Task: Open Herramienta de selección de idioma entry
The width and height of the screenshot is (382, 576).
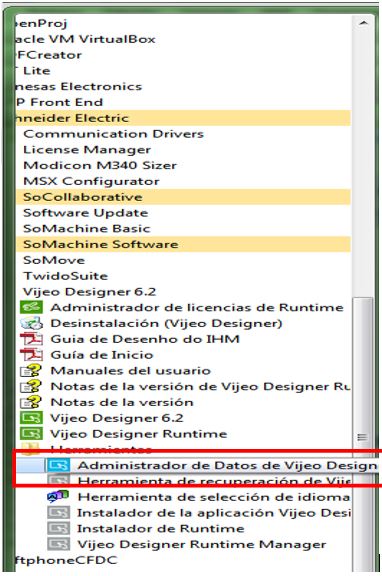Action: [213, 497]
